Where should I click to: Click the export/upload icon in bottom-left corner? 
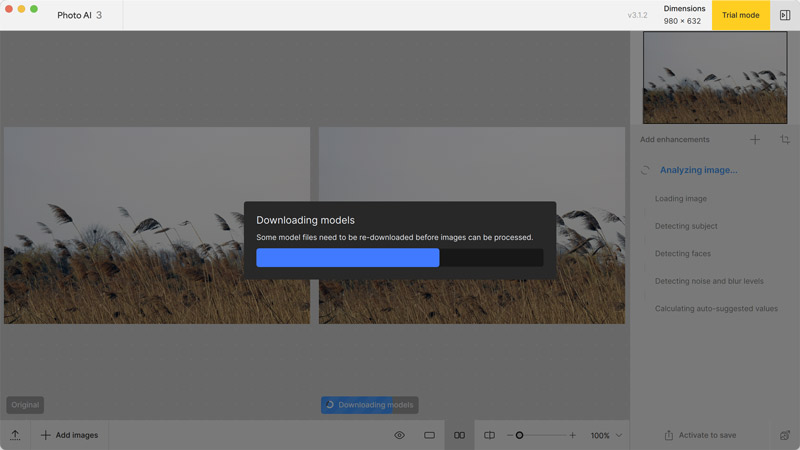point(15,435)
